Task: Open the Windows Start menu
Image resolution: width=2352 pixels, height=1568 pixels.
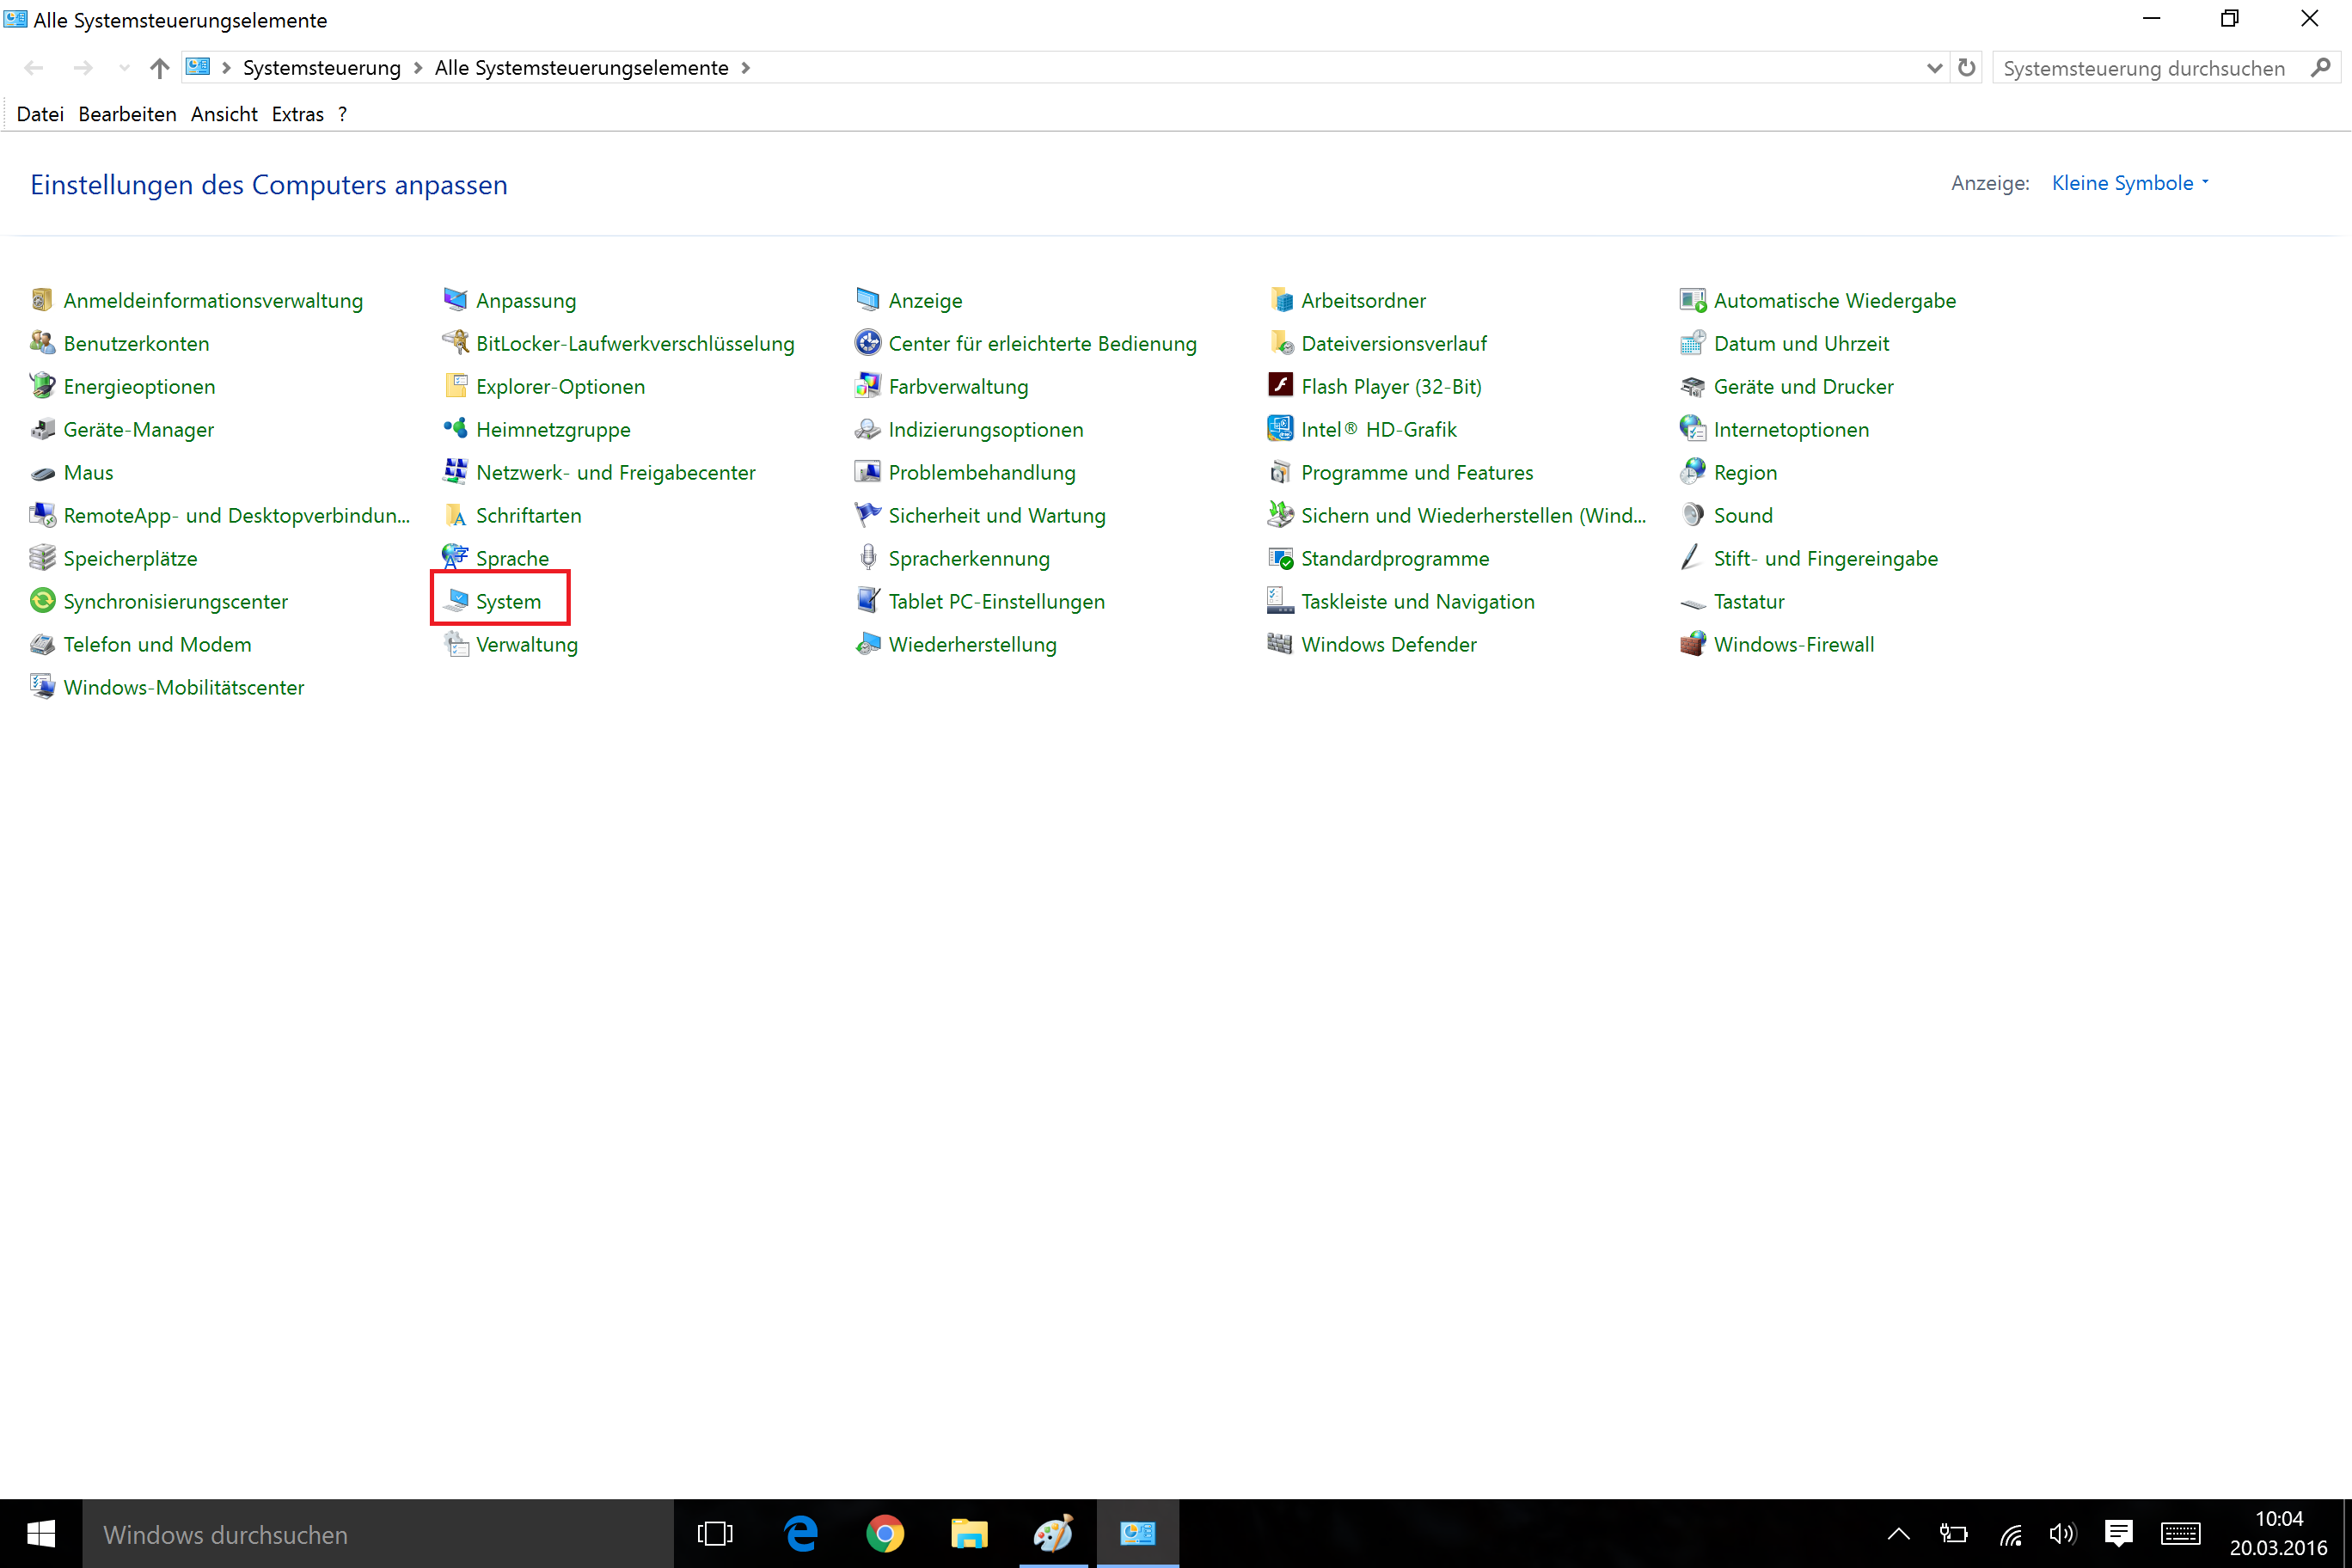Action: tap(41, 1534)
